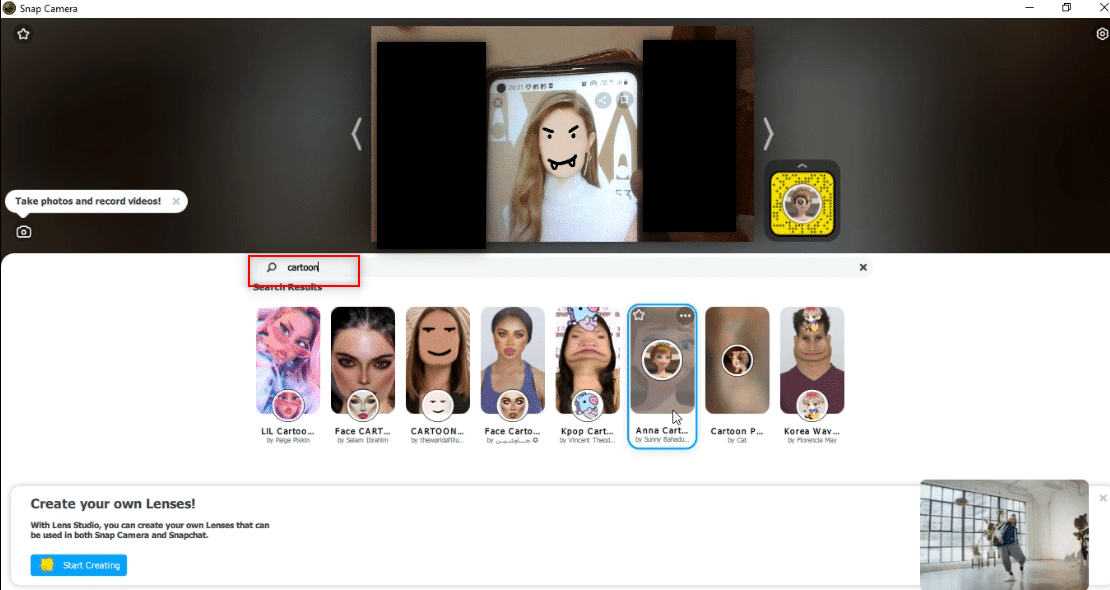Select the LIL Cartoo... lens thumbnail
Viewport: 1110px width, 590px height.
[288, 361]
